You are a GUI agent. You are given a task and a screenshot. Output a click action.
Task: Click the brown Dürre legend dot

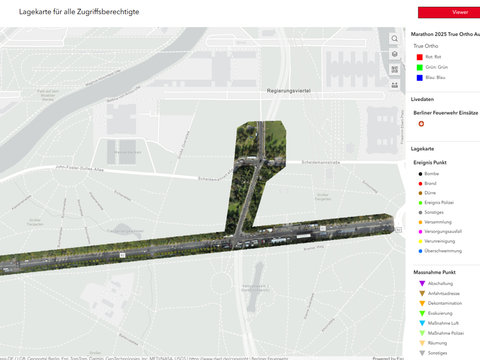coord(420,193)
